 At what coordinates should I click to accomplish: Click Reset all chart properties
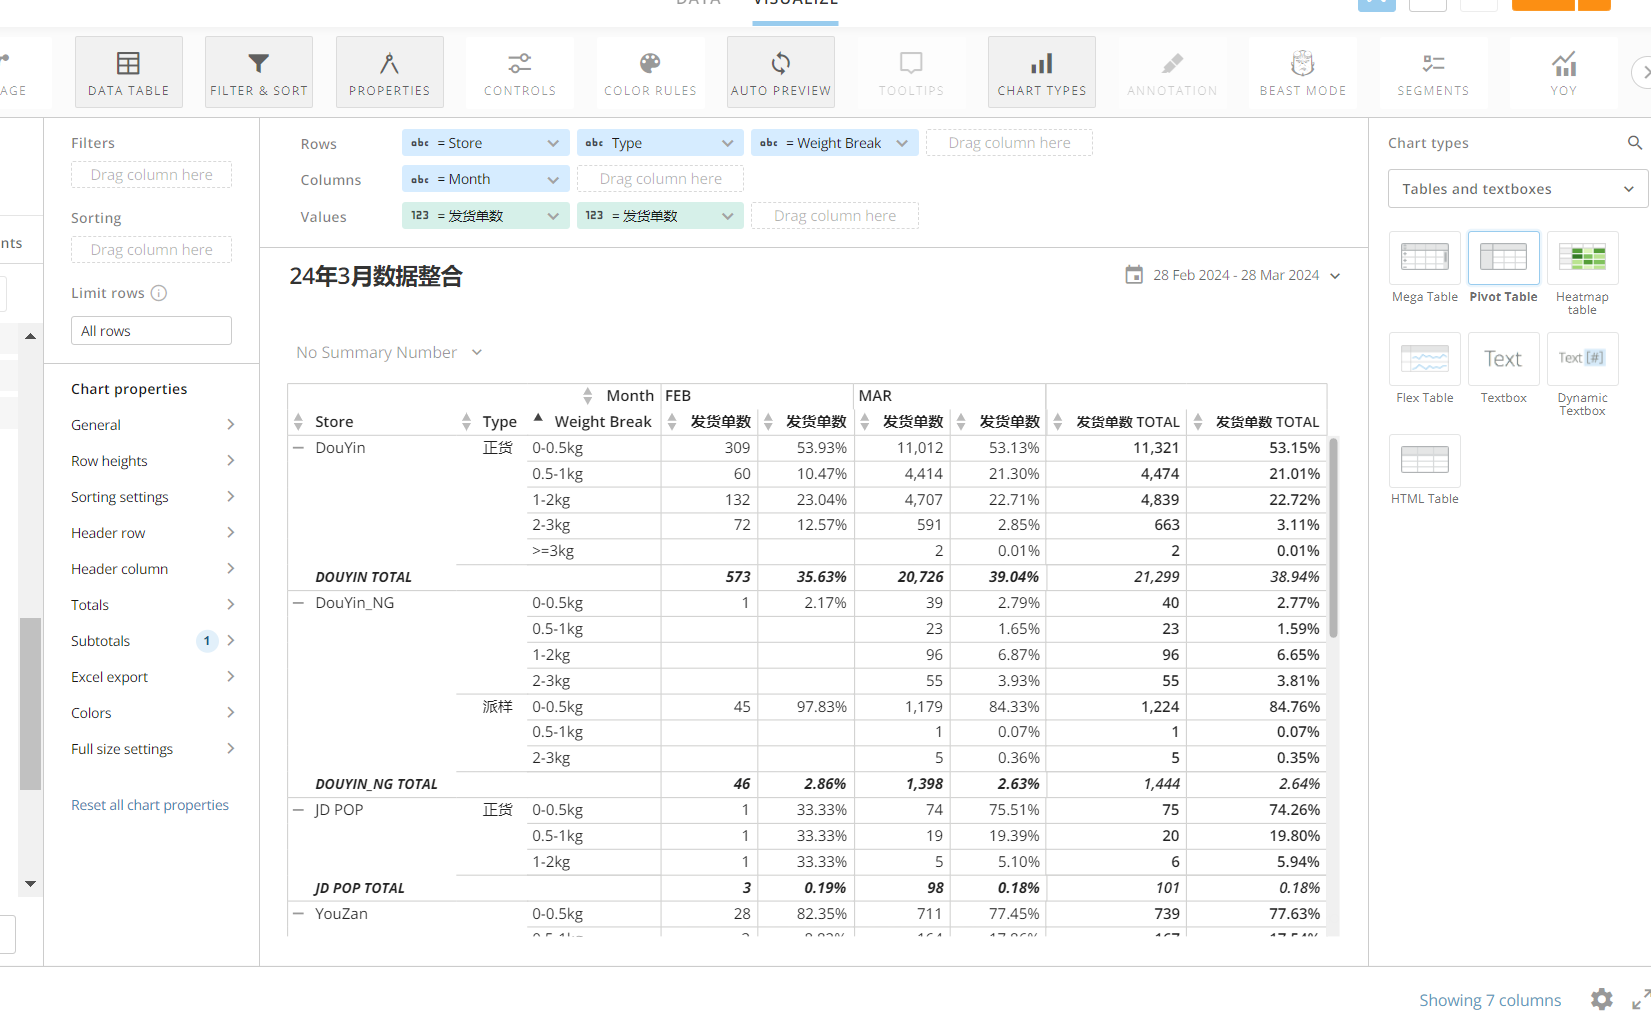pos(149,804)
